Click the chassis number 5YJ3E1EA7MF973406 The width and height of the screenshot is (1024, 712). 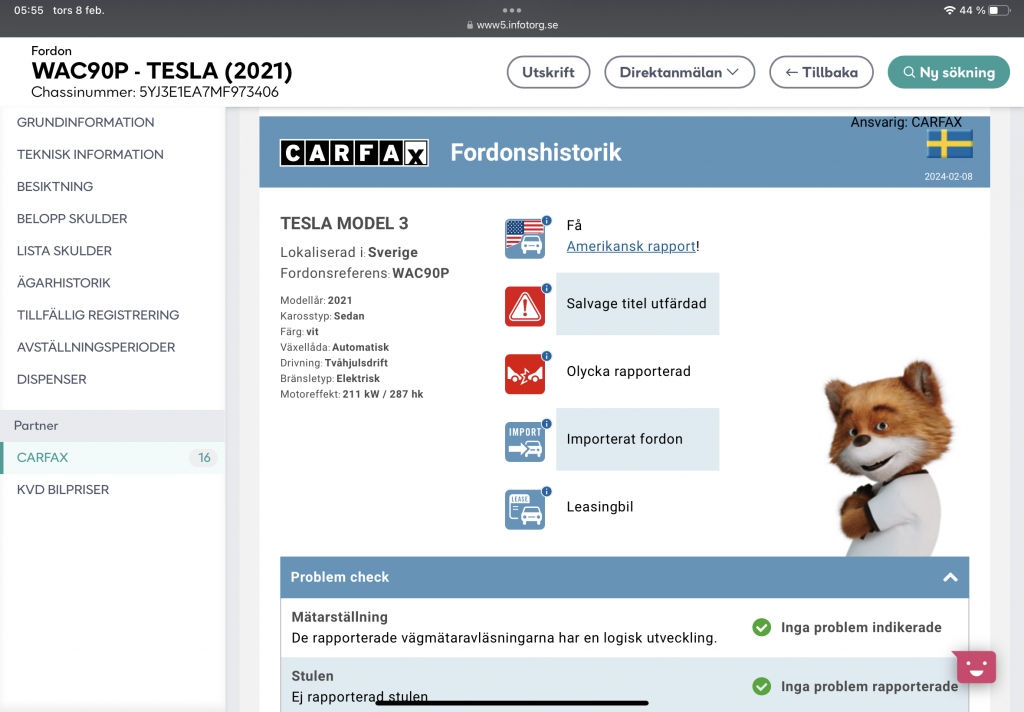point(209,92)
